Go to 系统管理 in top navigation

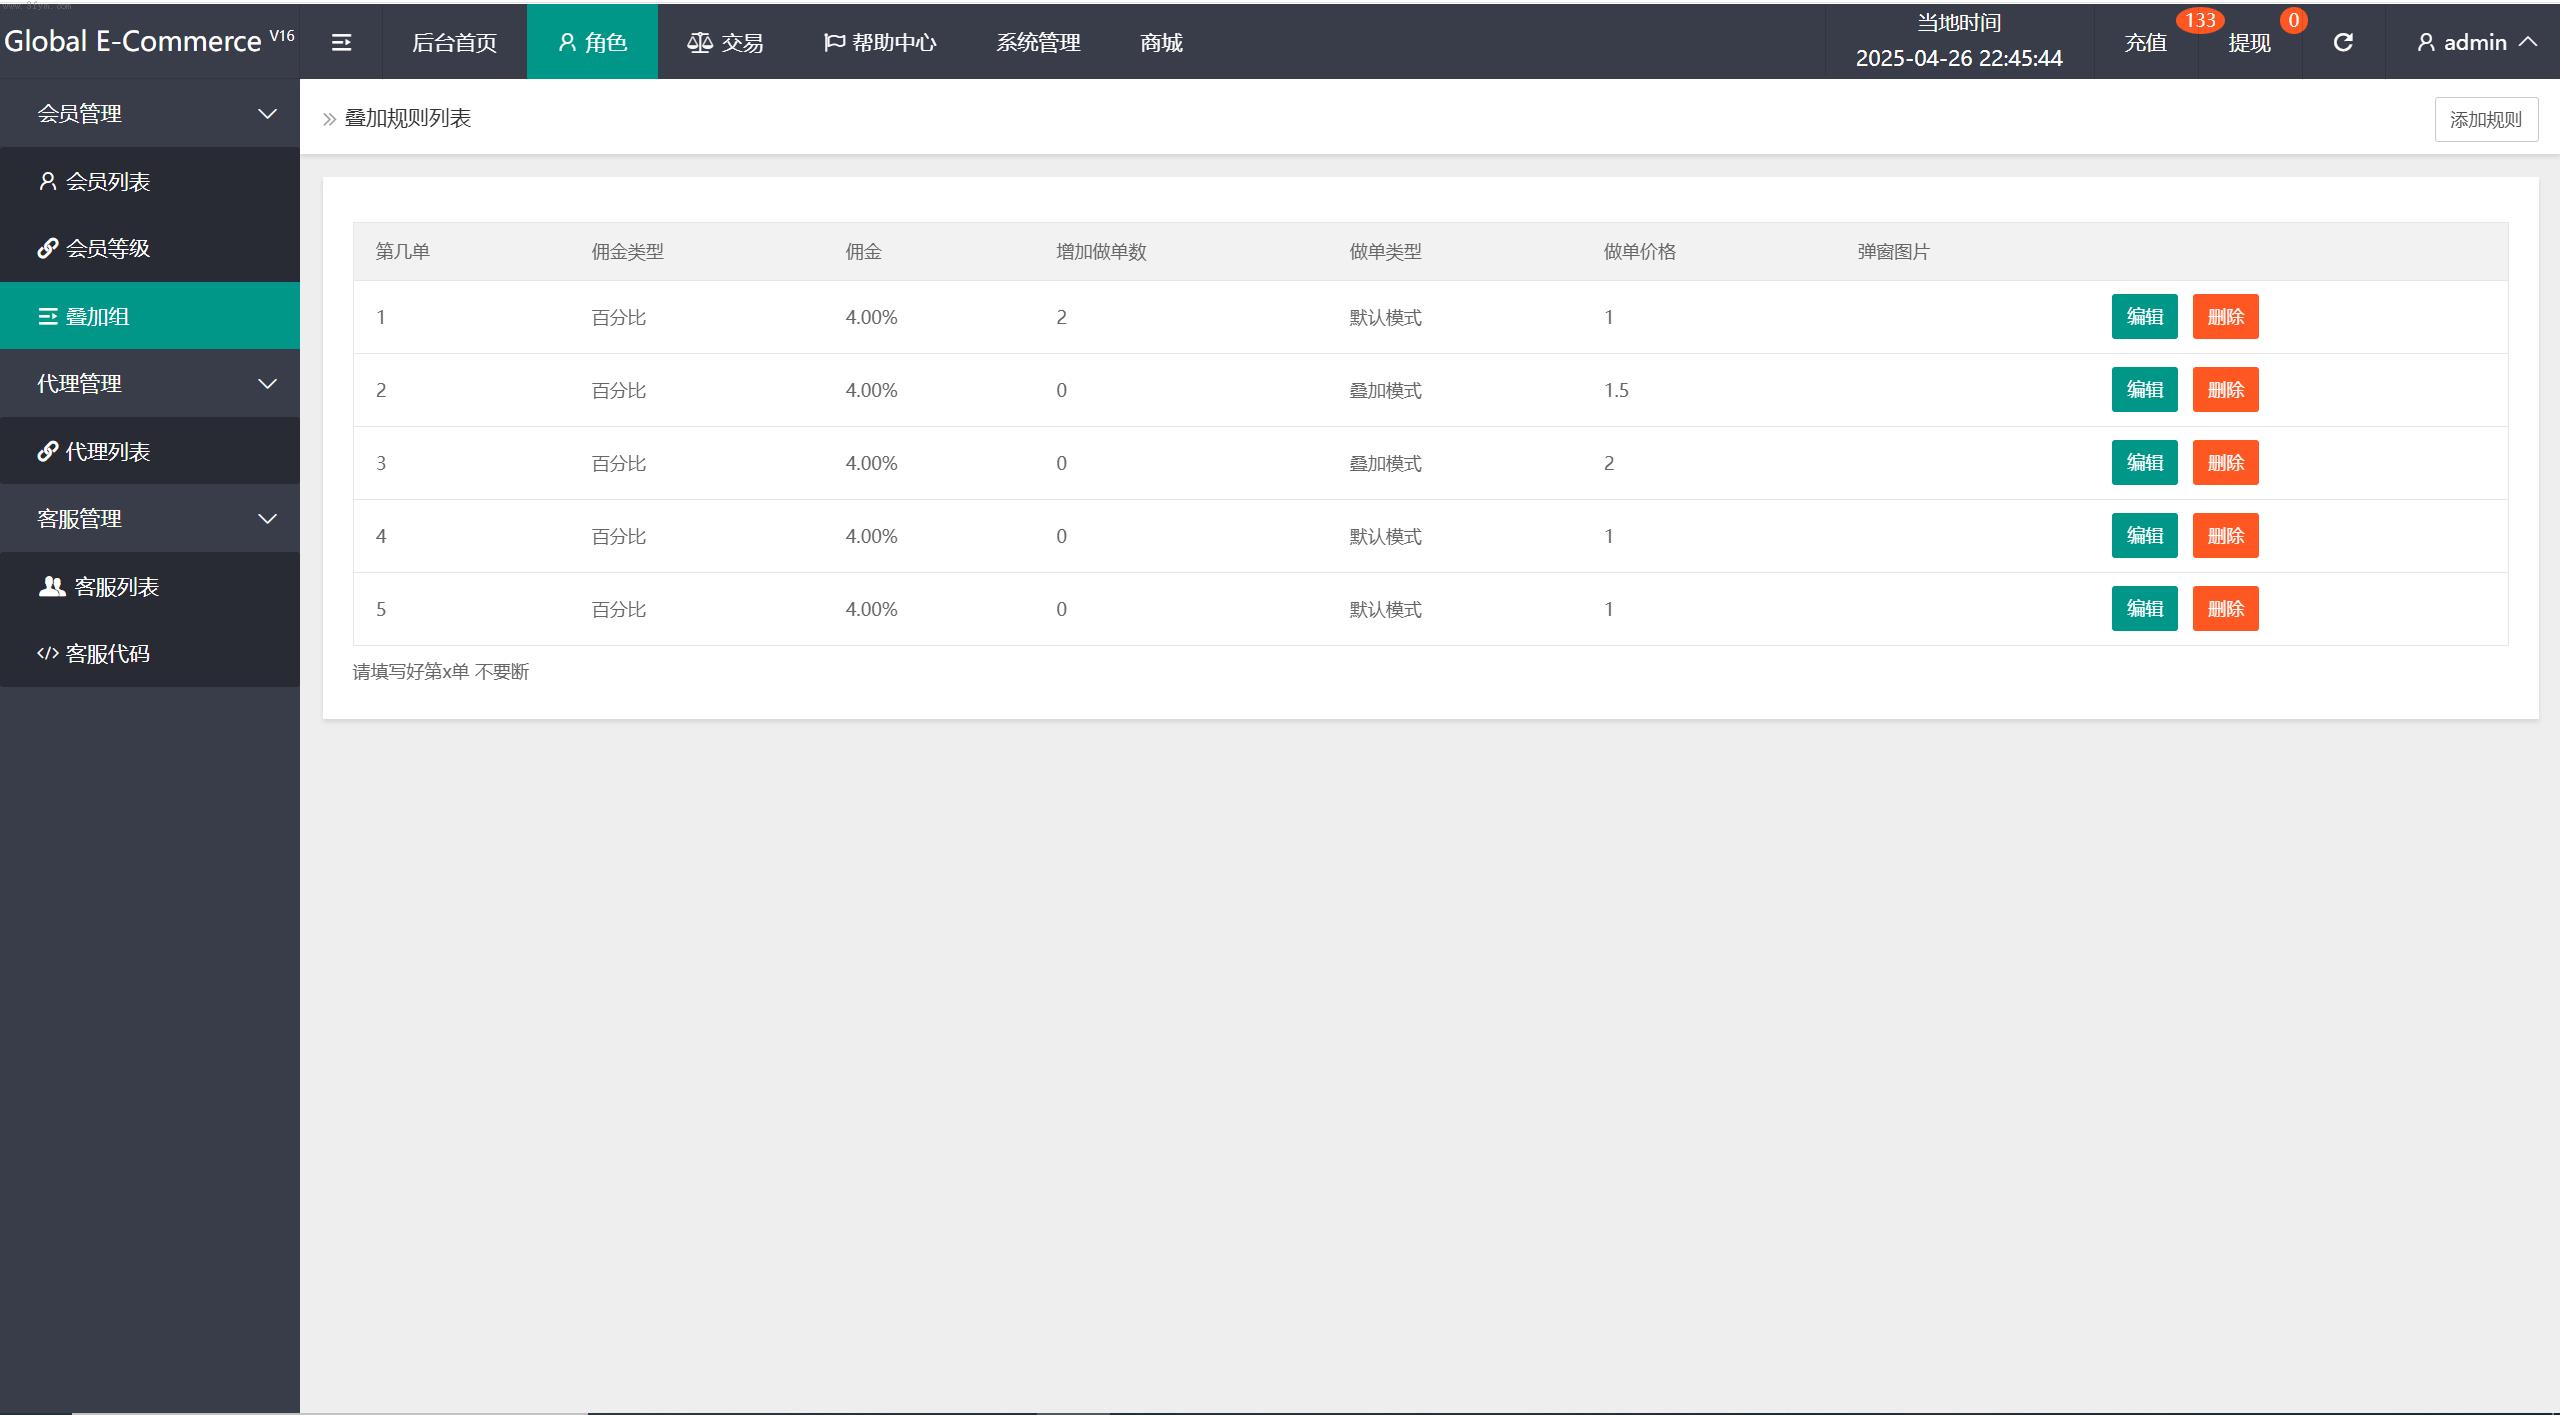1038,42
